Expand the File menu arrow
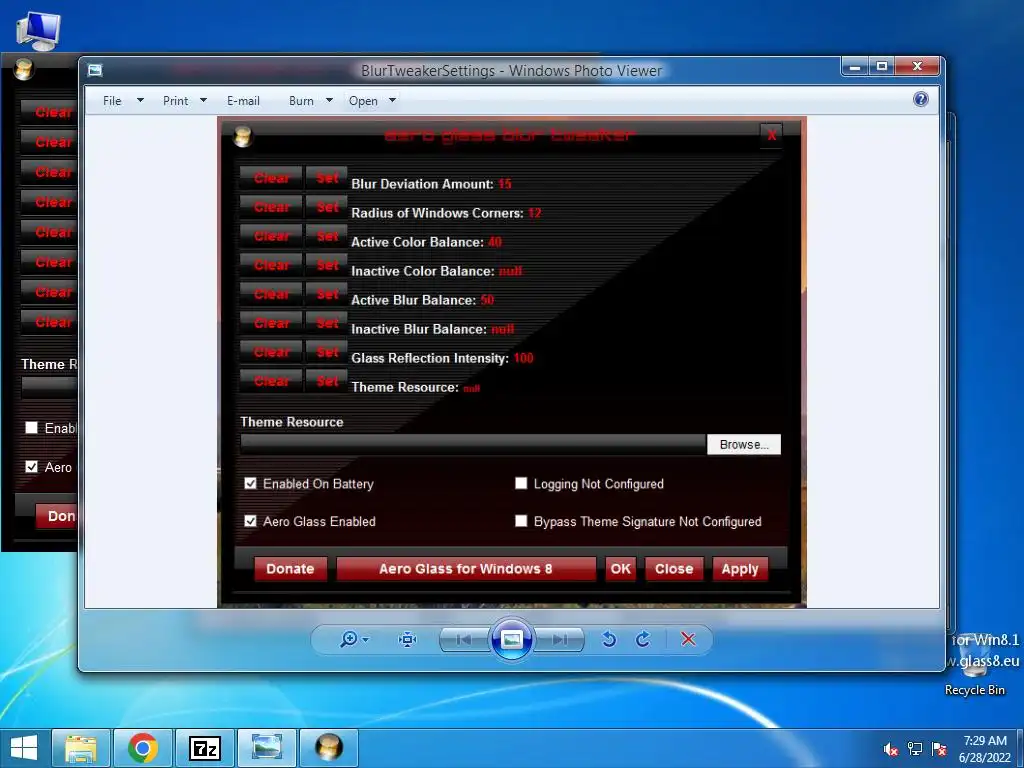The width and height of the screenshot is (1024, 768). (x=140, y=101)
